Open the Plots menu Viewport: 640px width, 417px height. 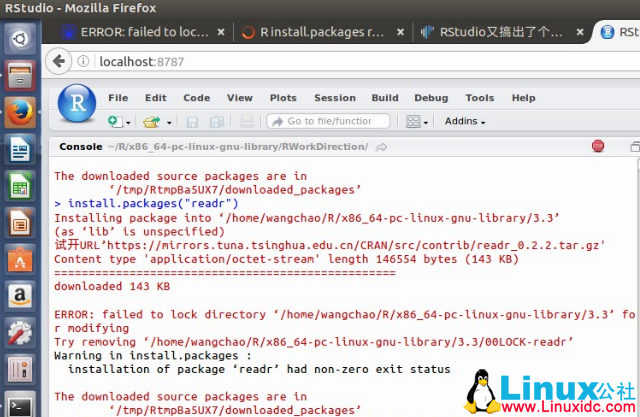pyautogui.click(x=283, y=98)
